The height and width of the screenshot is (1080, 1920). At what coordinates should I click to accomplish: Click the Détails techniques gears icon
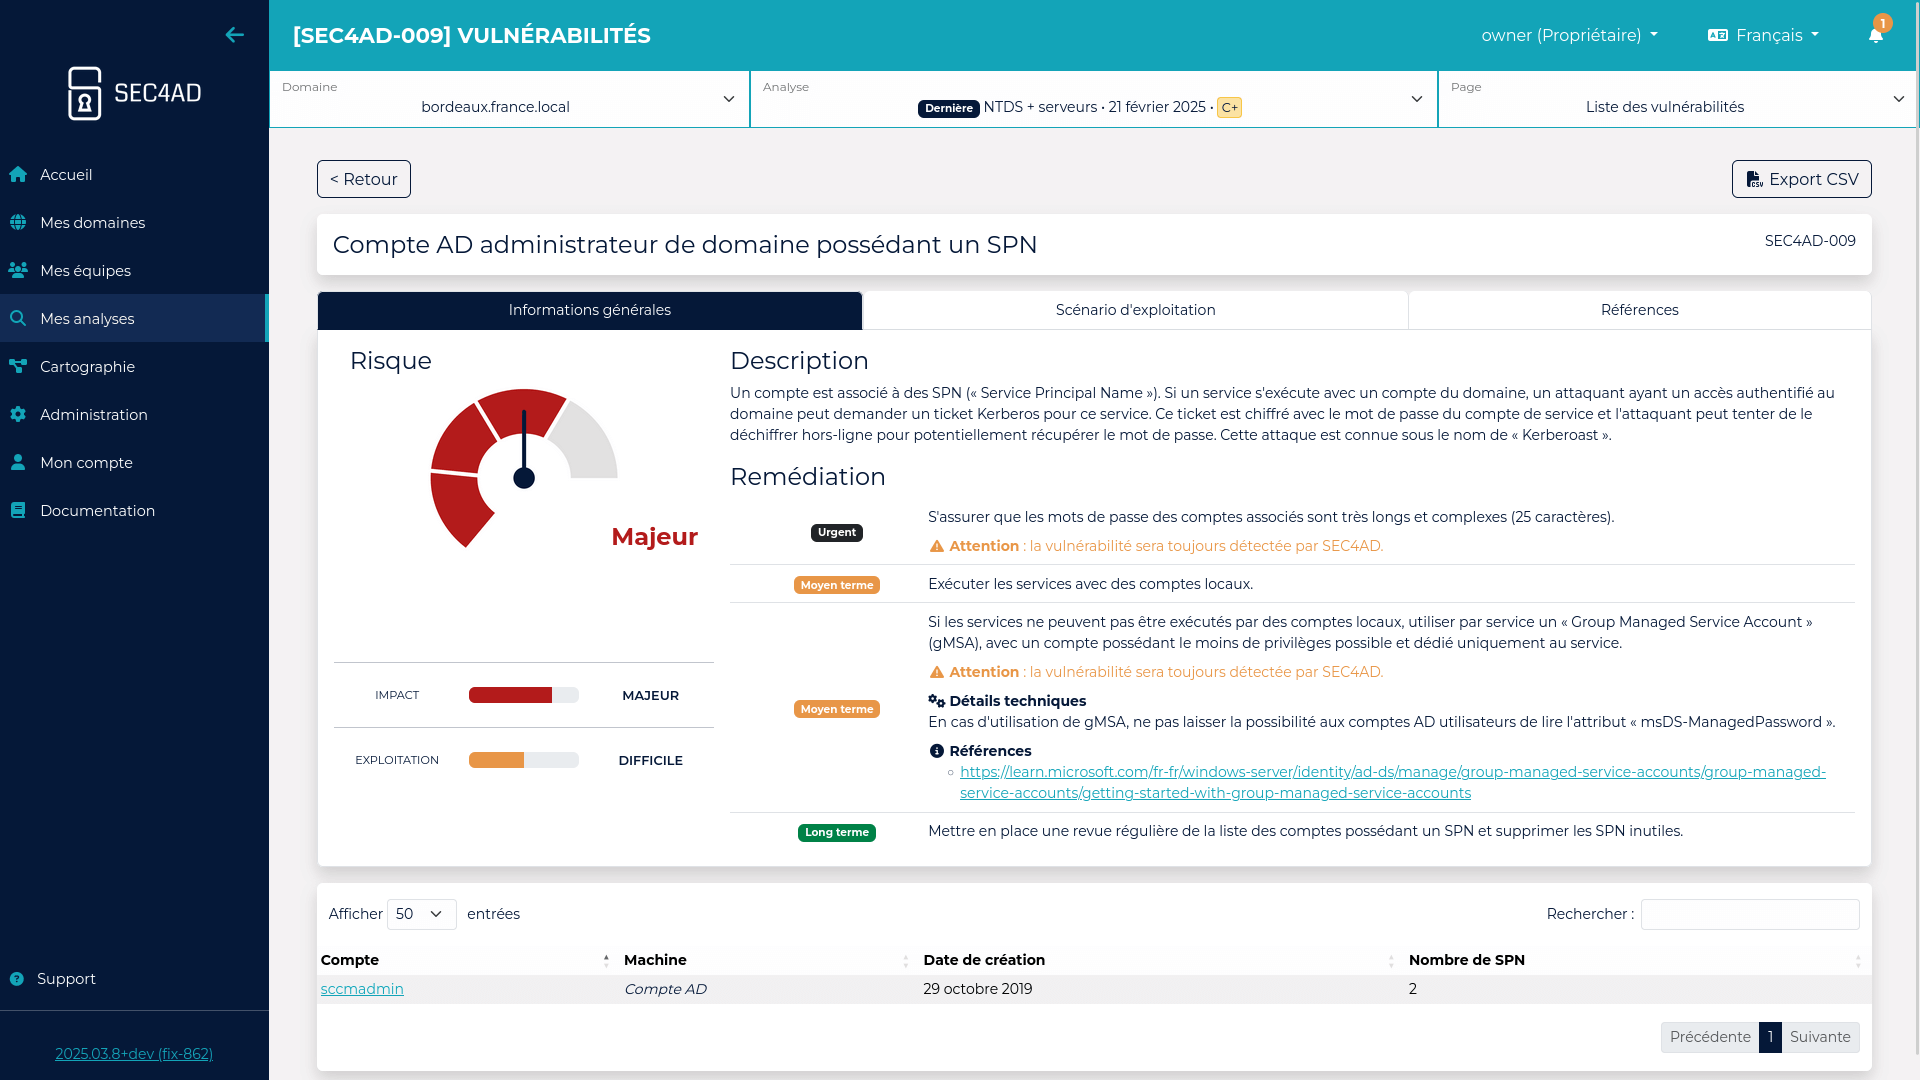pos(937,701)
